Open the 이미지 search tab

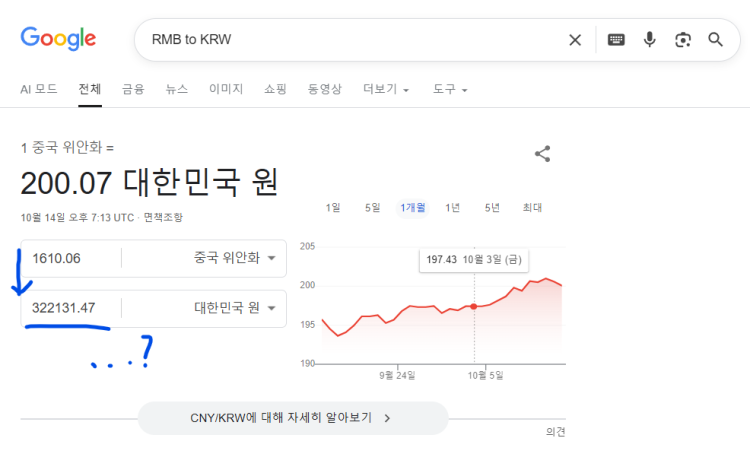226,89
